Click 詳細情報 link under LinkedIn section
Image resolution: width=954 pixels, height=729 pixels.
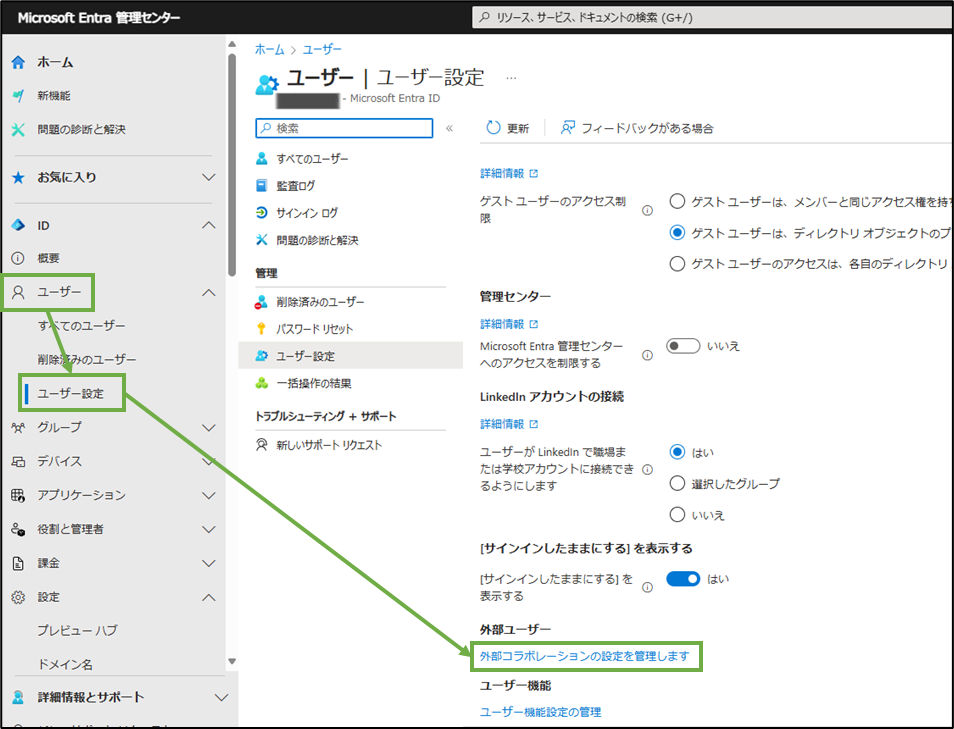(x=509, y=424)
